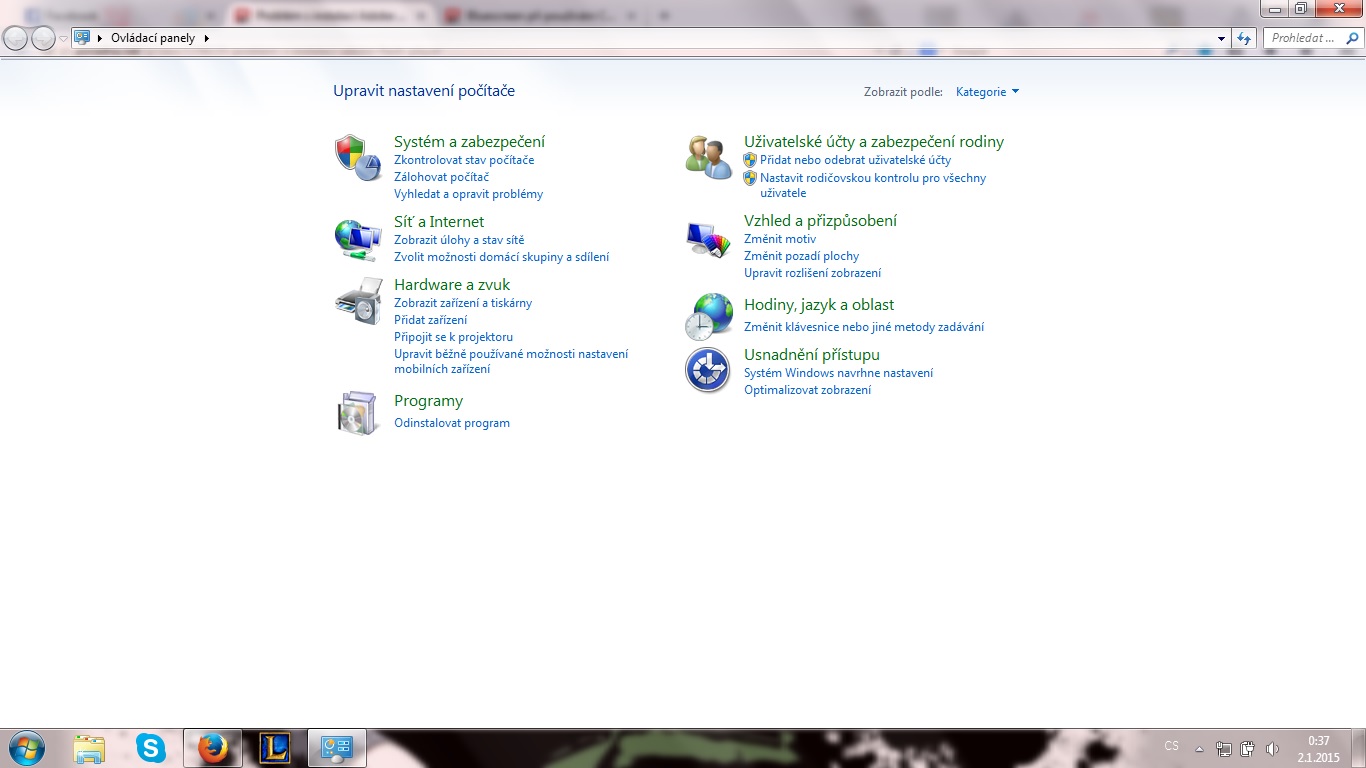Open Vzhled a přizpůsobení heading
The image size is (1366, 768).
click(820, 221)
